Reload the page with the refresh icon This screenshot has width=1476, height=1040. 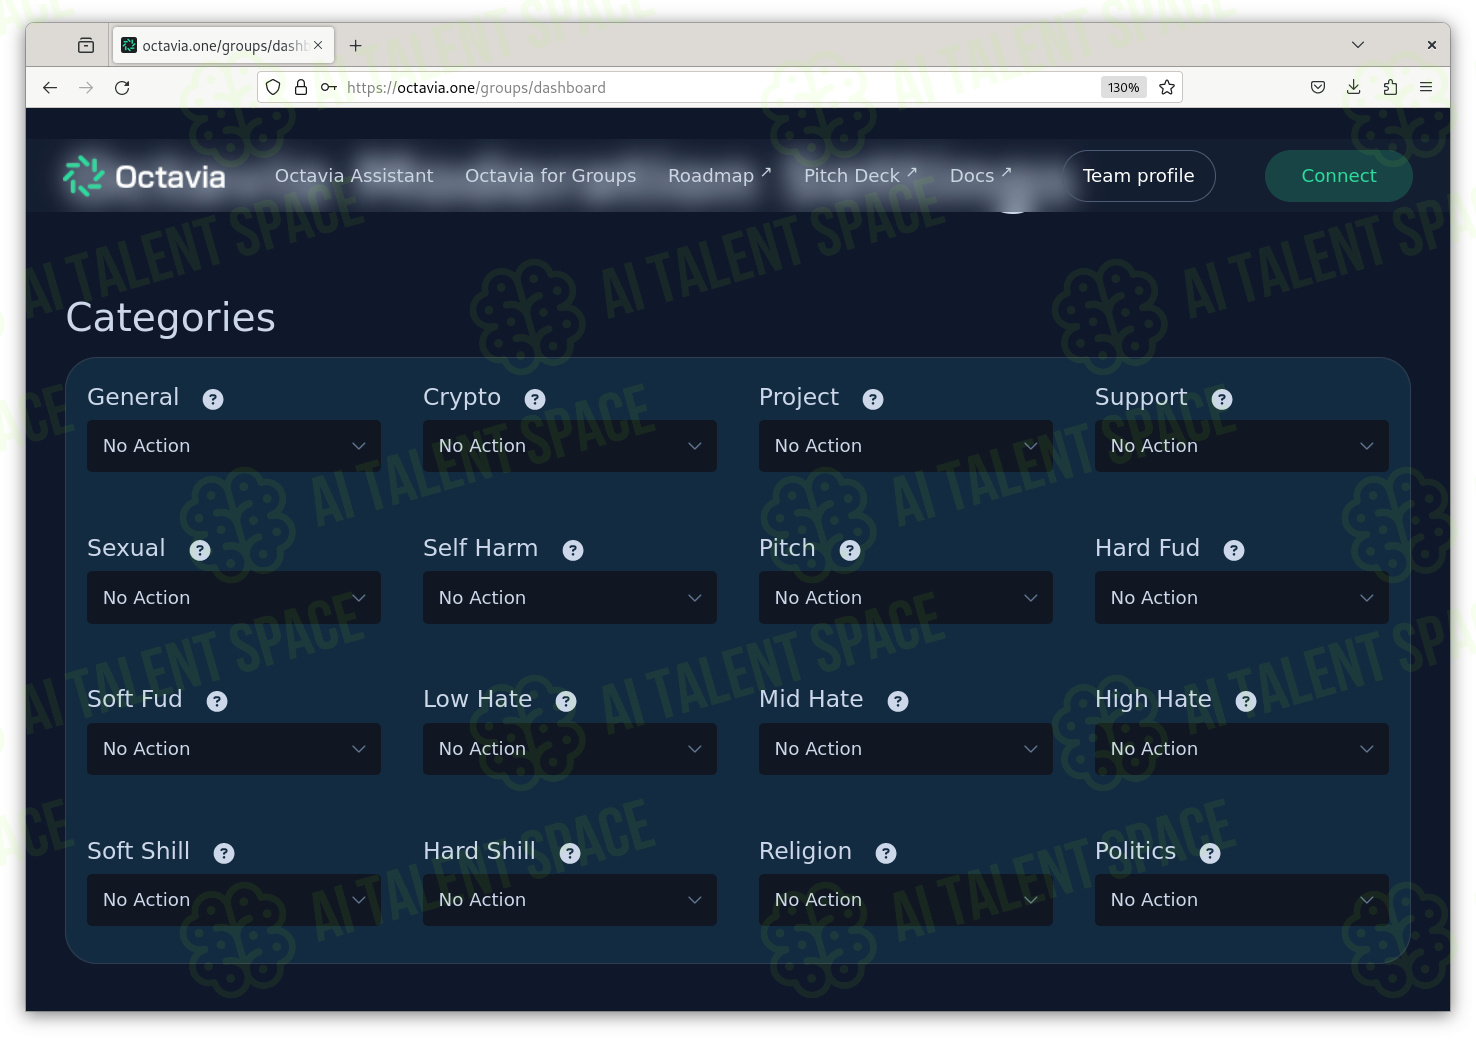click(122, 88)
